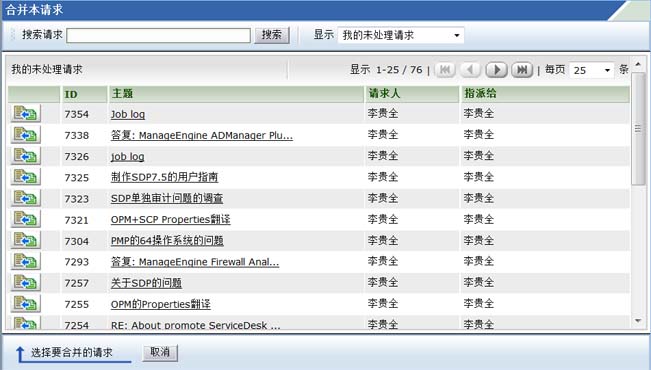651x370 pixels.
Task: Click merge icon for request 7354
Action: 26,113
